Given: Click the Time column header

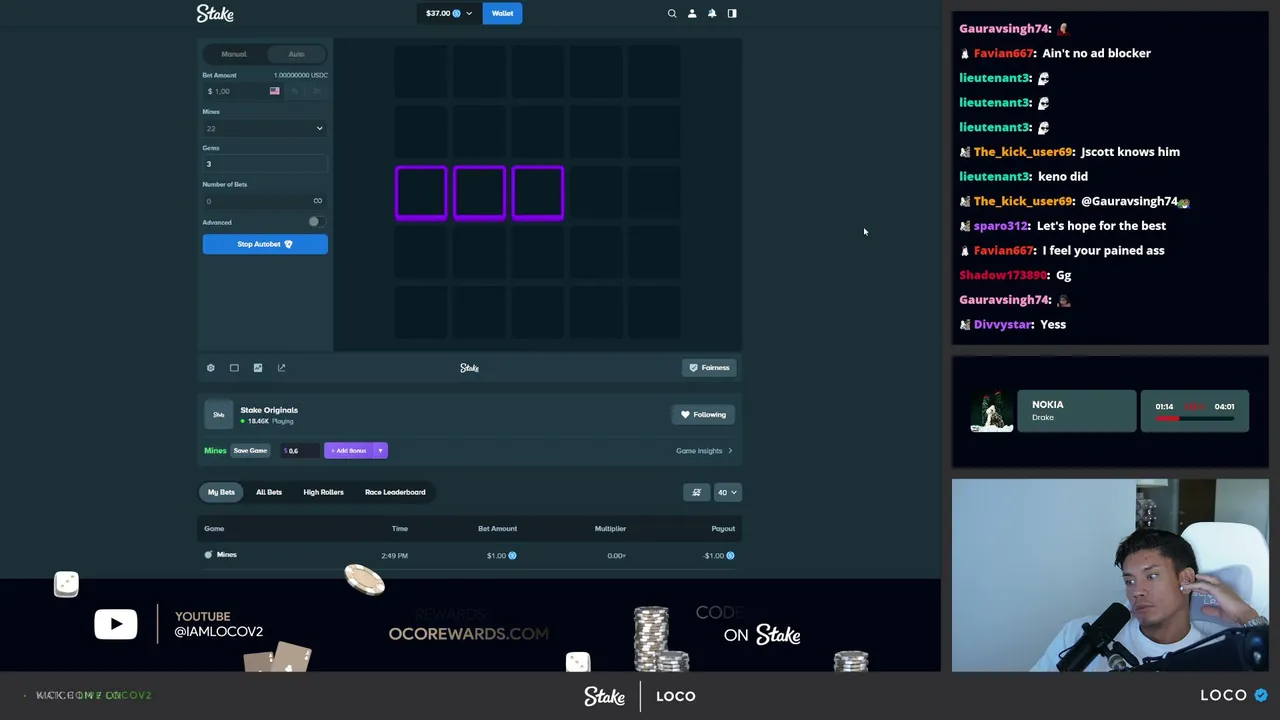Looking at the screenshot, I should click(400, 528).
